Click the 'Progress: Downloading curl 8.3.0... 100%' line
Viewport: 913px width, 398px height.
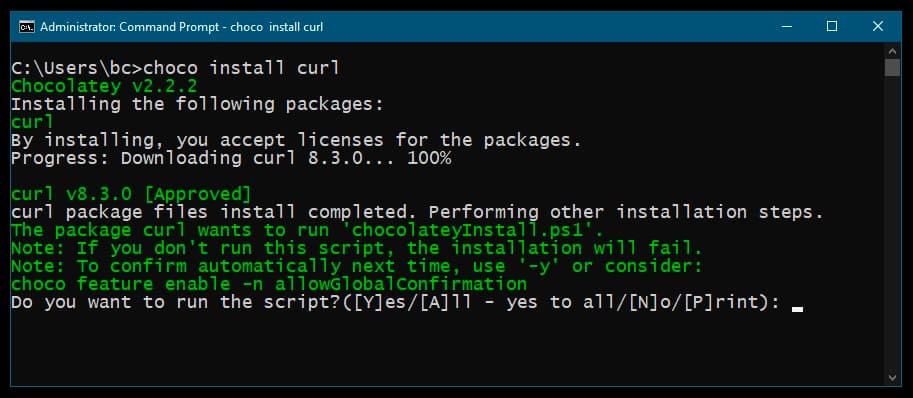point(231,158)
